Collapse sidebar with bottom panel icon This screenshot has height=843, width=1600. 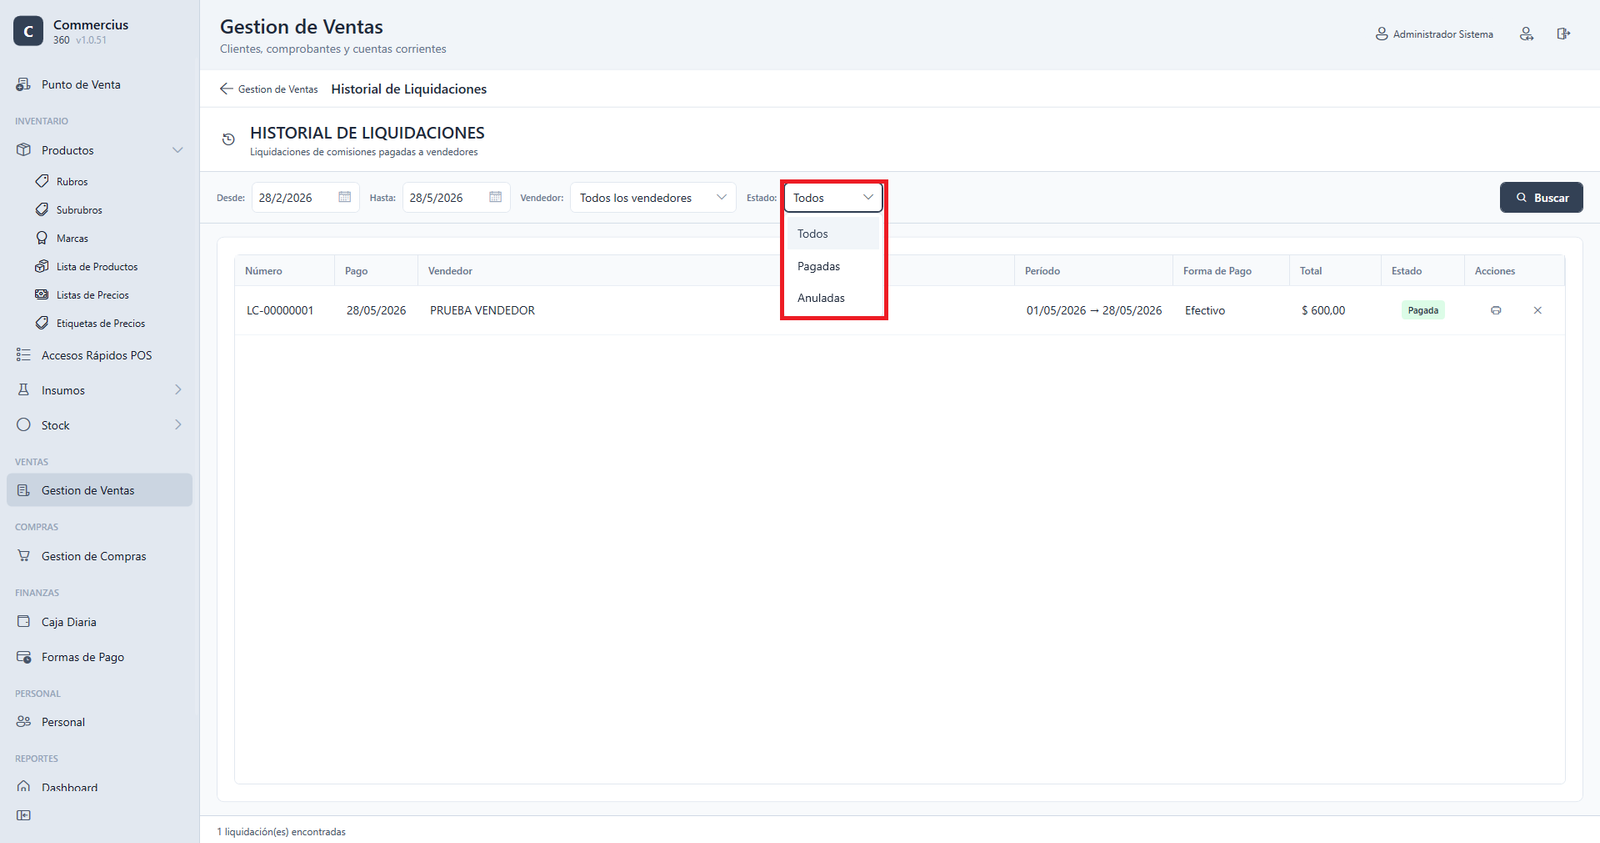24,815
